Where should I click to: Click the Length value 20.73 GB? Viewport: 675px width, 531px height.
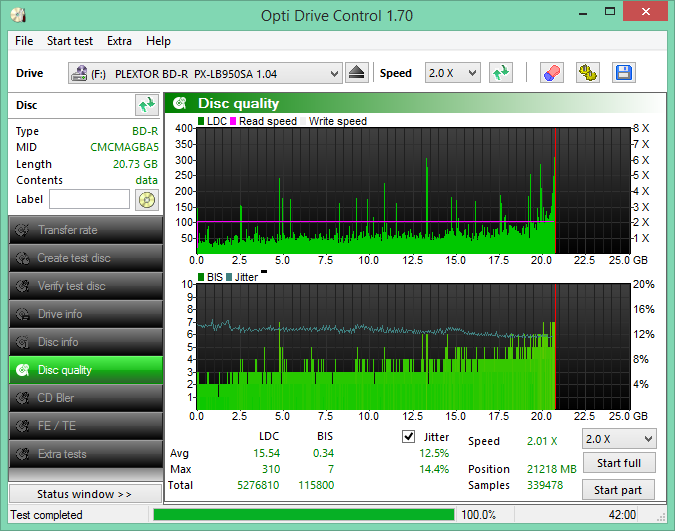click(x=135, y=164)
